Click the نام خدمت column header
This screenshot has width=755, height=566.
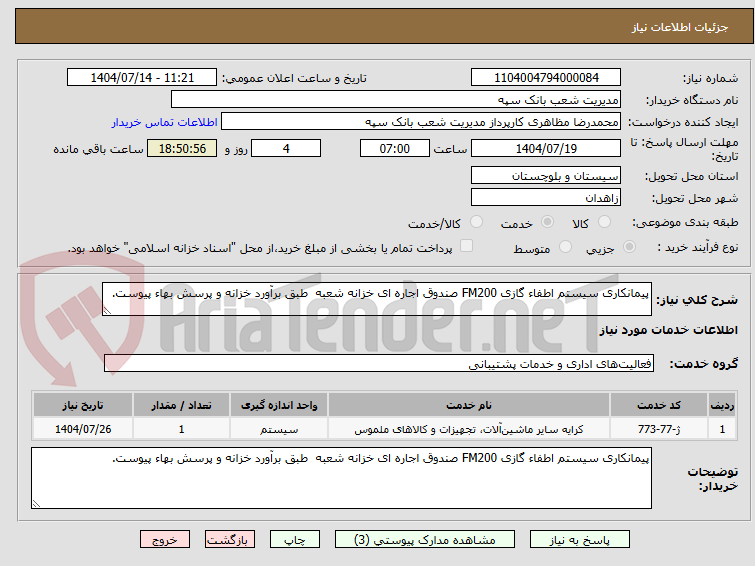click(469, 405)
